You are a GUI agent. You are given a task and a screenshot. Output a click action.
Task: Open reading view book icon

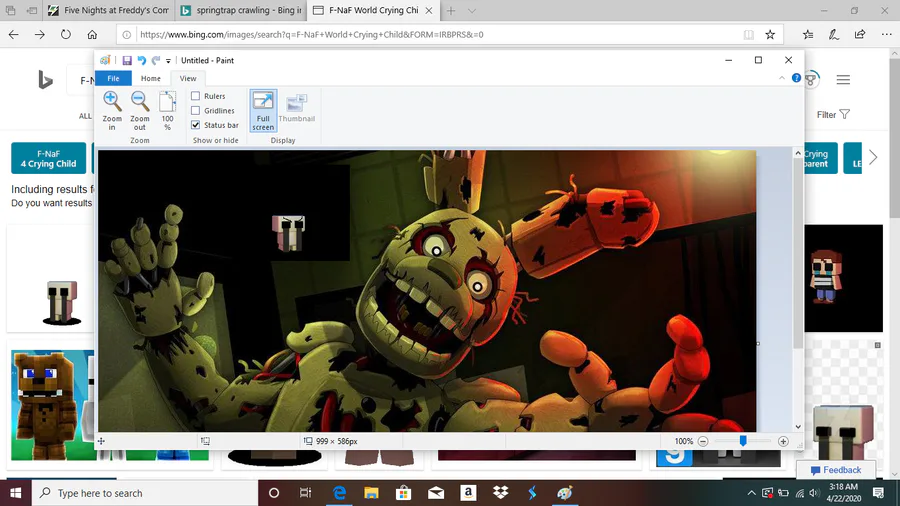pyautogui.click(x=748, y=34)
